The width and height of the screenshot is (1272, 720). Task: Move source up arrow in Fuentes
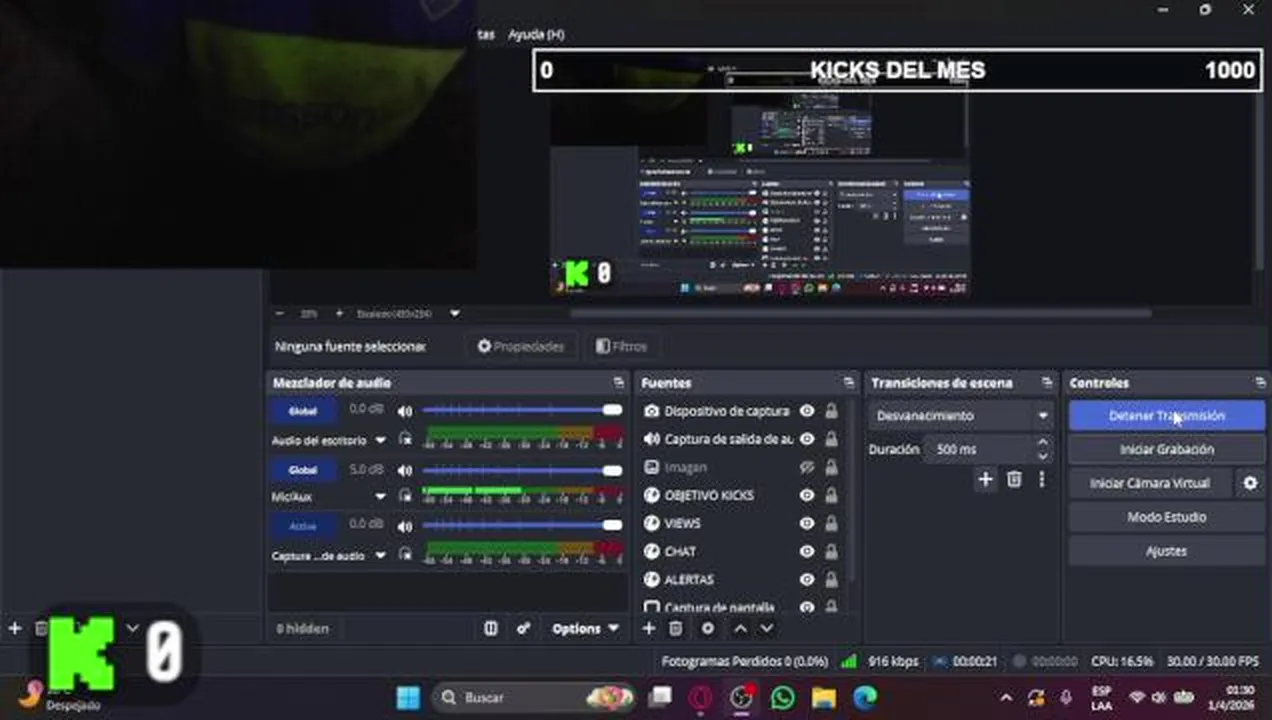pos(740,629)
